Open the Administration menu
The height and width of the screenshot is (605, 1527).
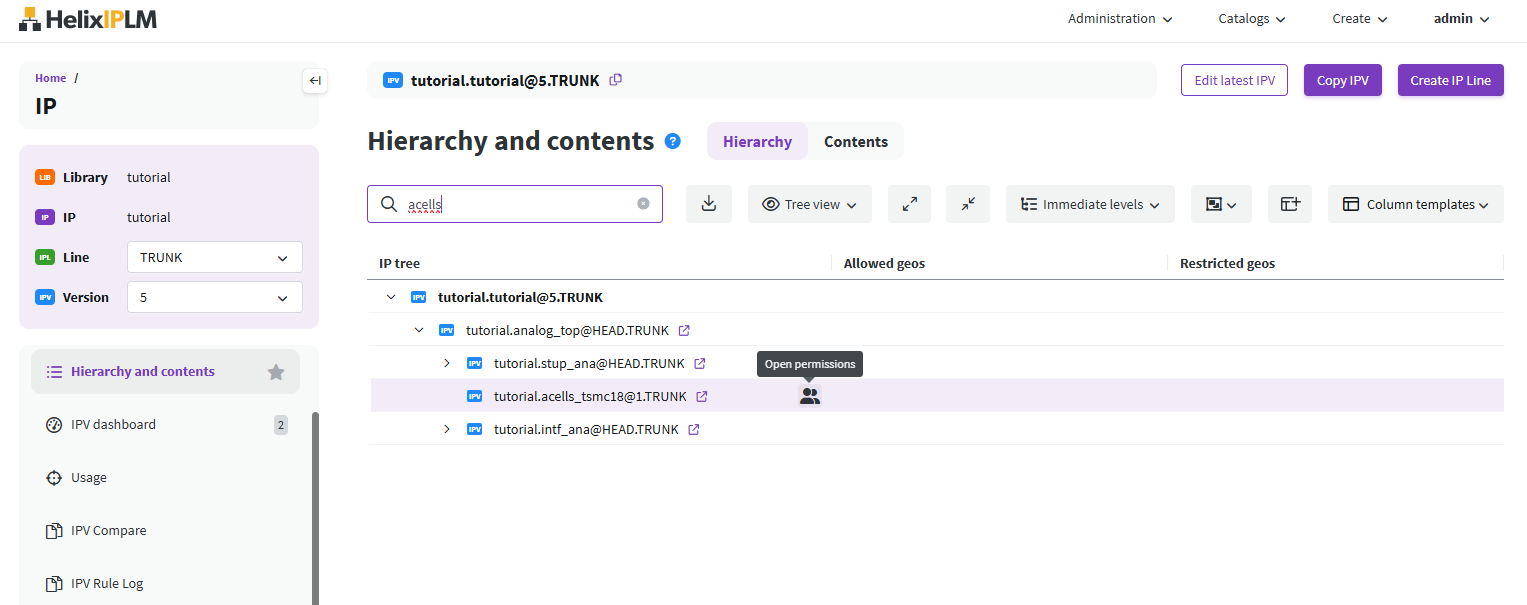click(x=1119, y=18)
